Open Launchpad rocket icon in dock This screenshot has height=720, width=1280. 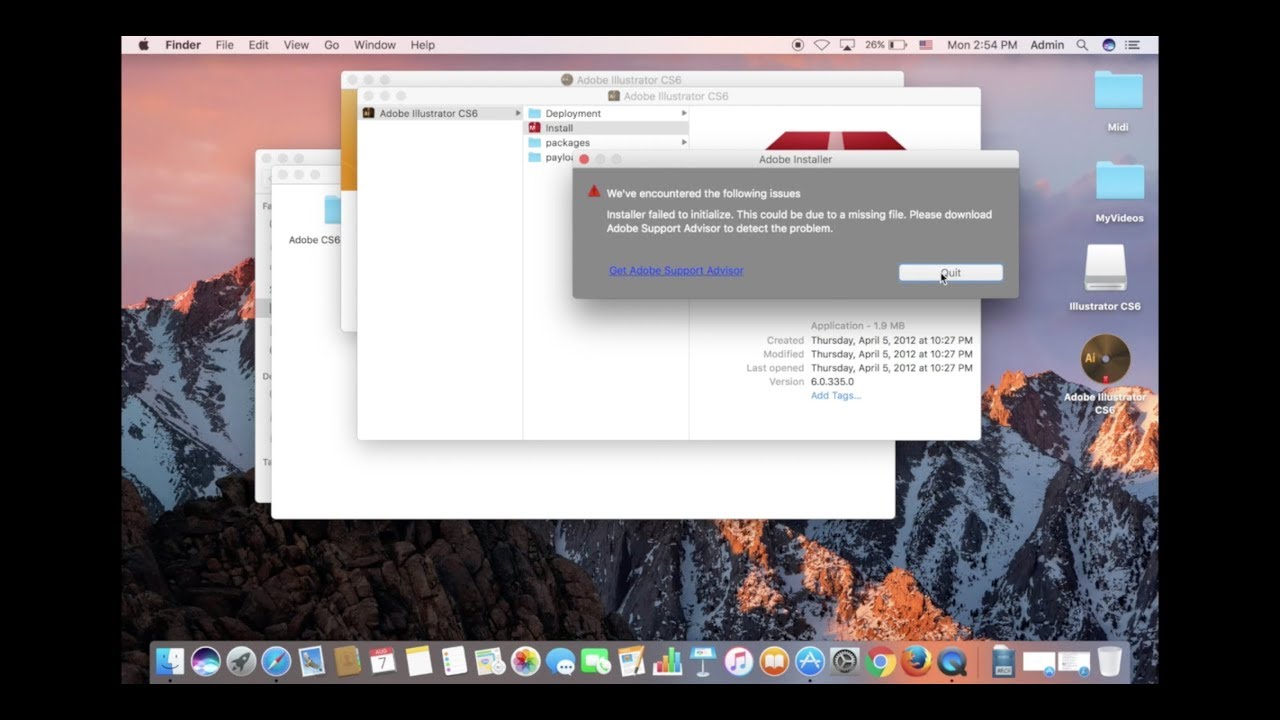(241, 661)
